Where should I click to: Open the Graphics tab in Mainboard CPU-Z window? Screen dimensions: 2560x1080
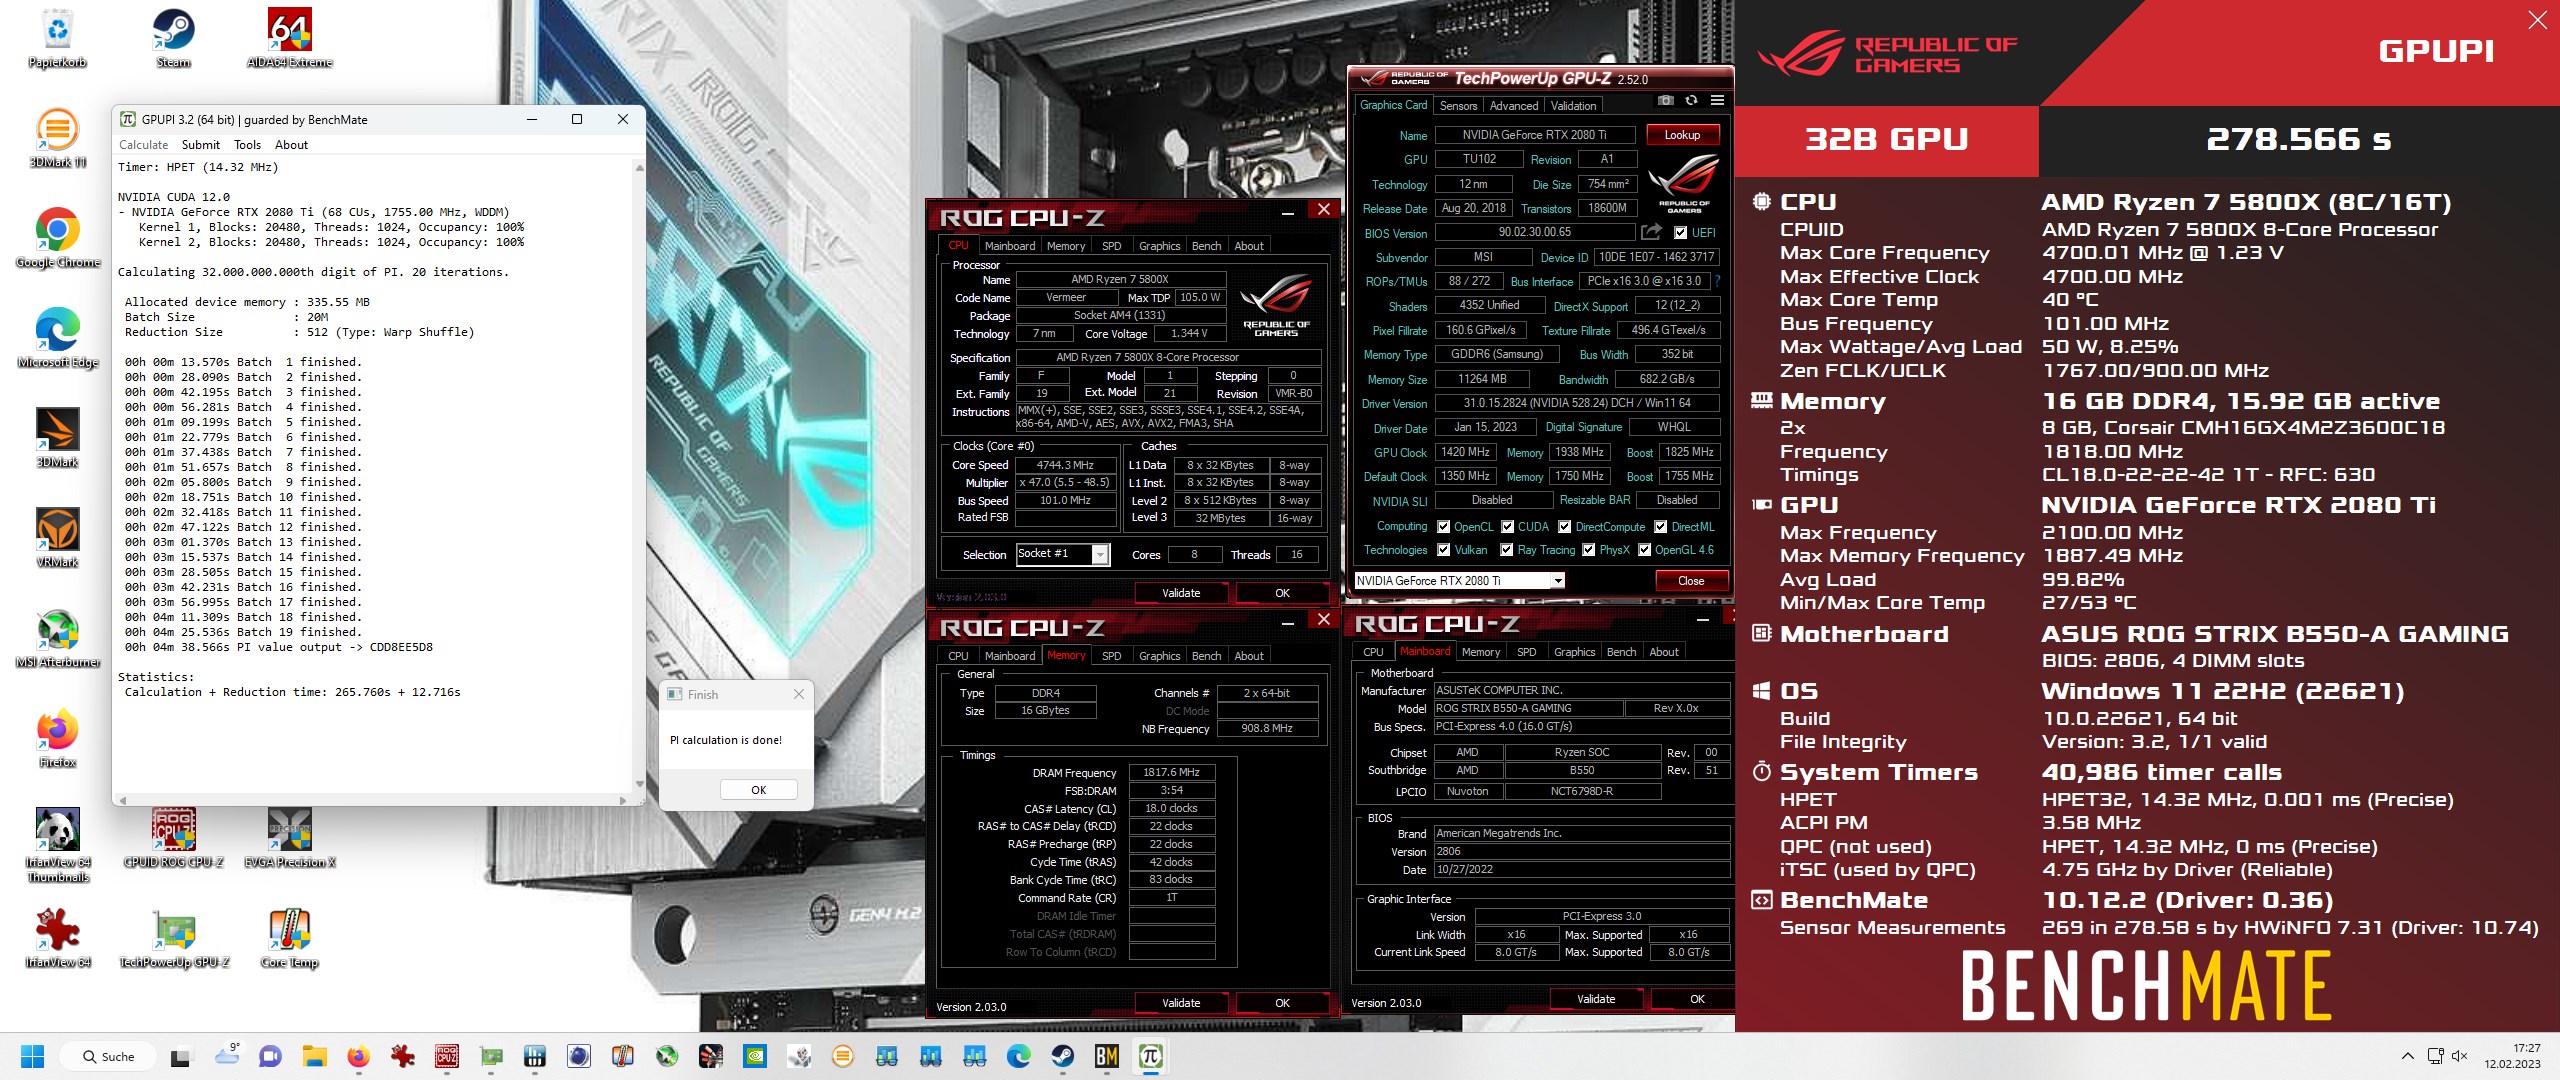[1574, 652]
